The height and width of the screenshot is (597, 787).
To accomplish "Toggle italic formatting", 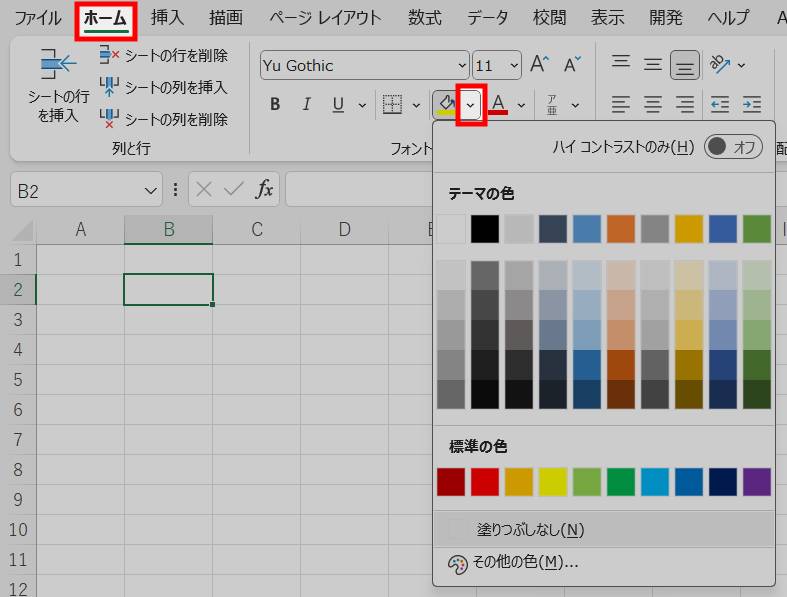I will point(306,104).
